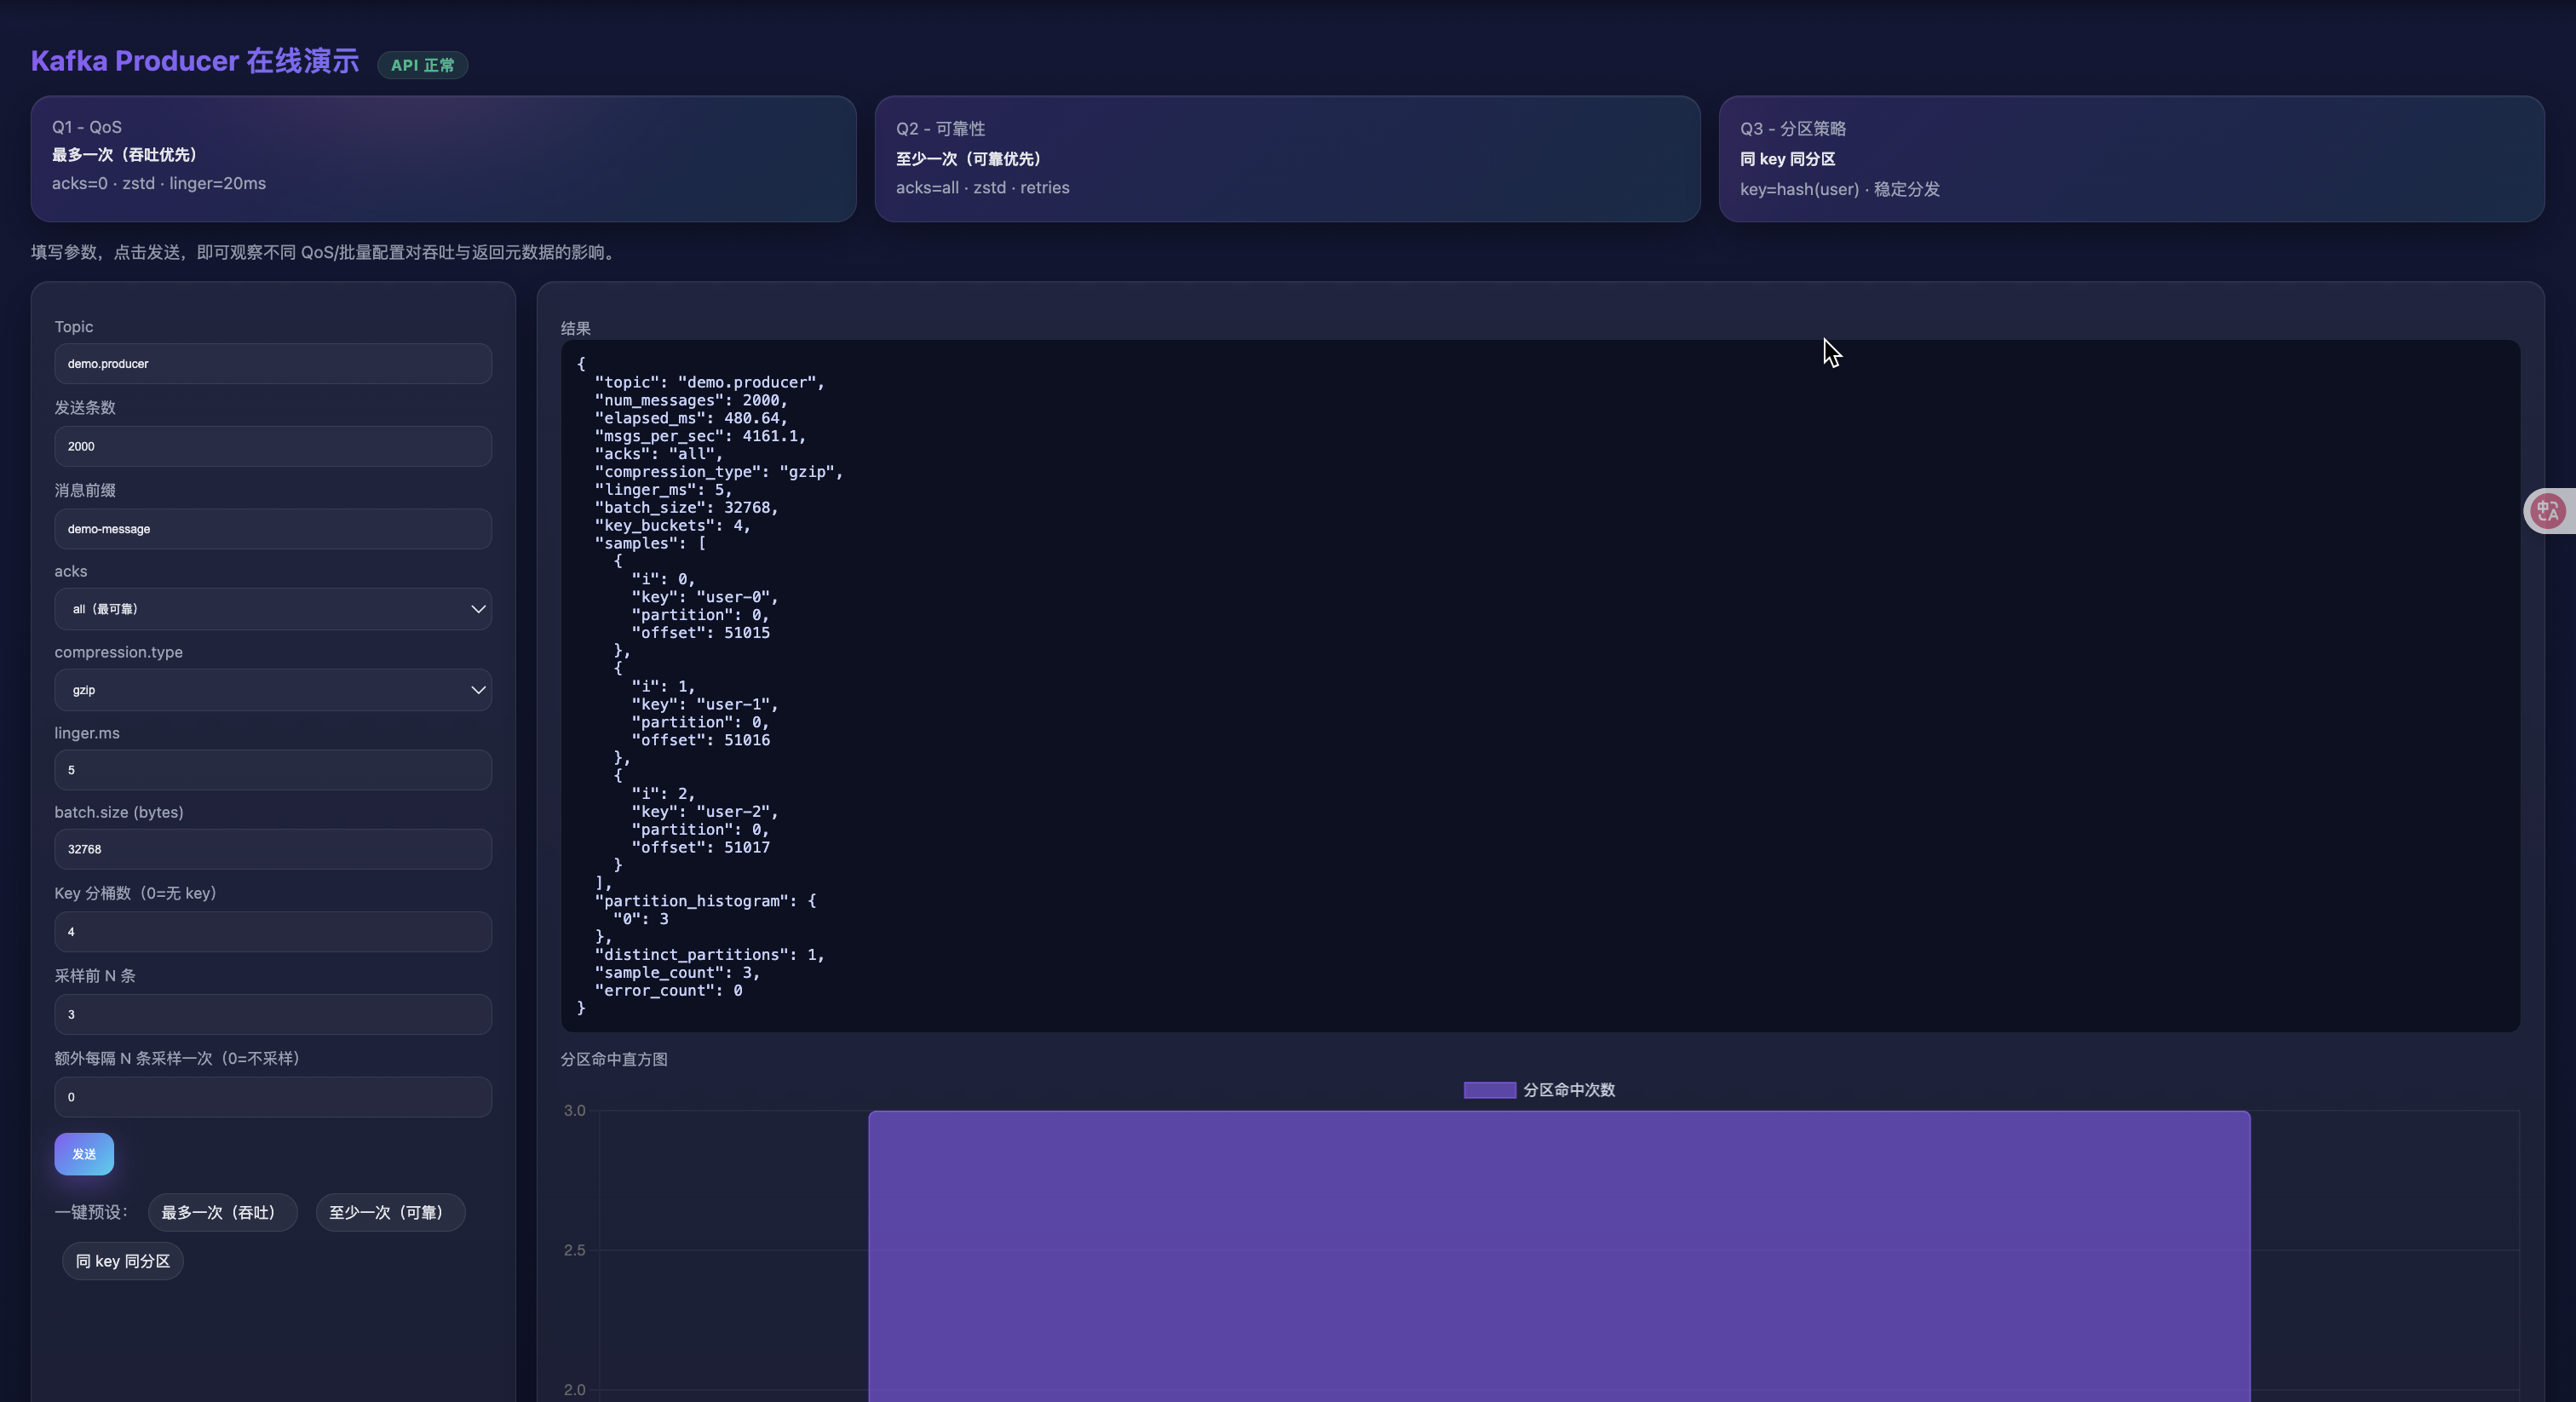This screenshot has width=2576, height=1402.
Task: Focus the 发送条数 input field
Action: click(x=272, y=446)
